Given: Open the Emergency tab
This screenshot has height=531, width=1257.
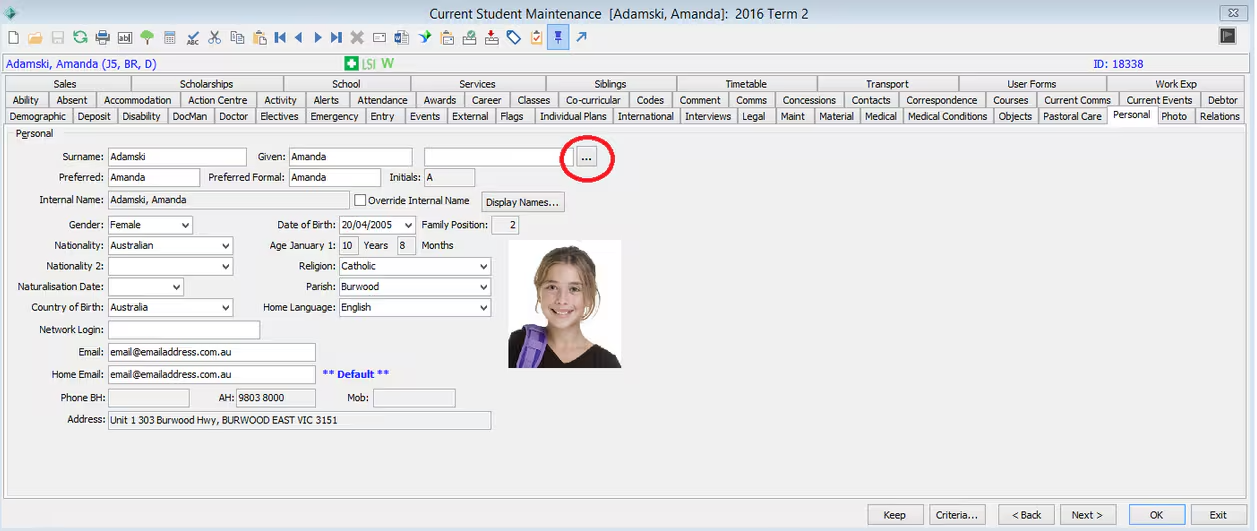Looking at the screenshot, I should (x=334, y=116).
